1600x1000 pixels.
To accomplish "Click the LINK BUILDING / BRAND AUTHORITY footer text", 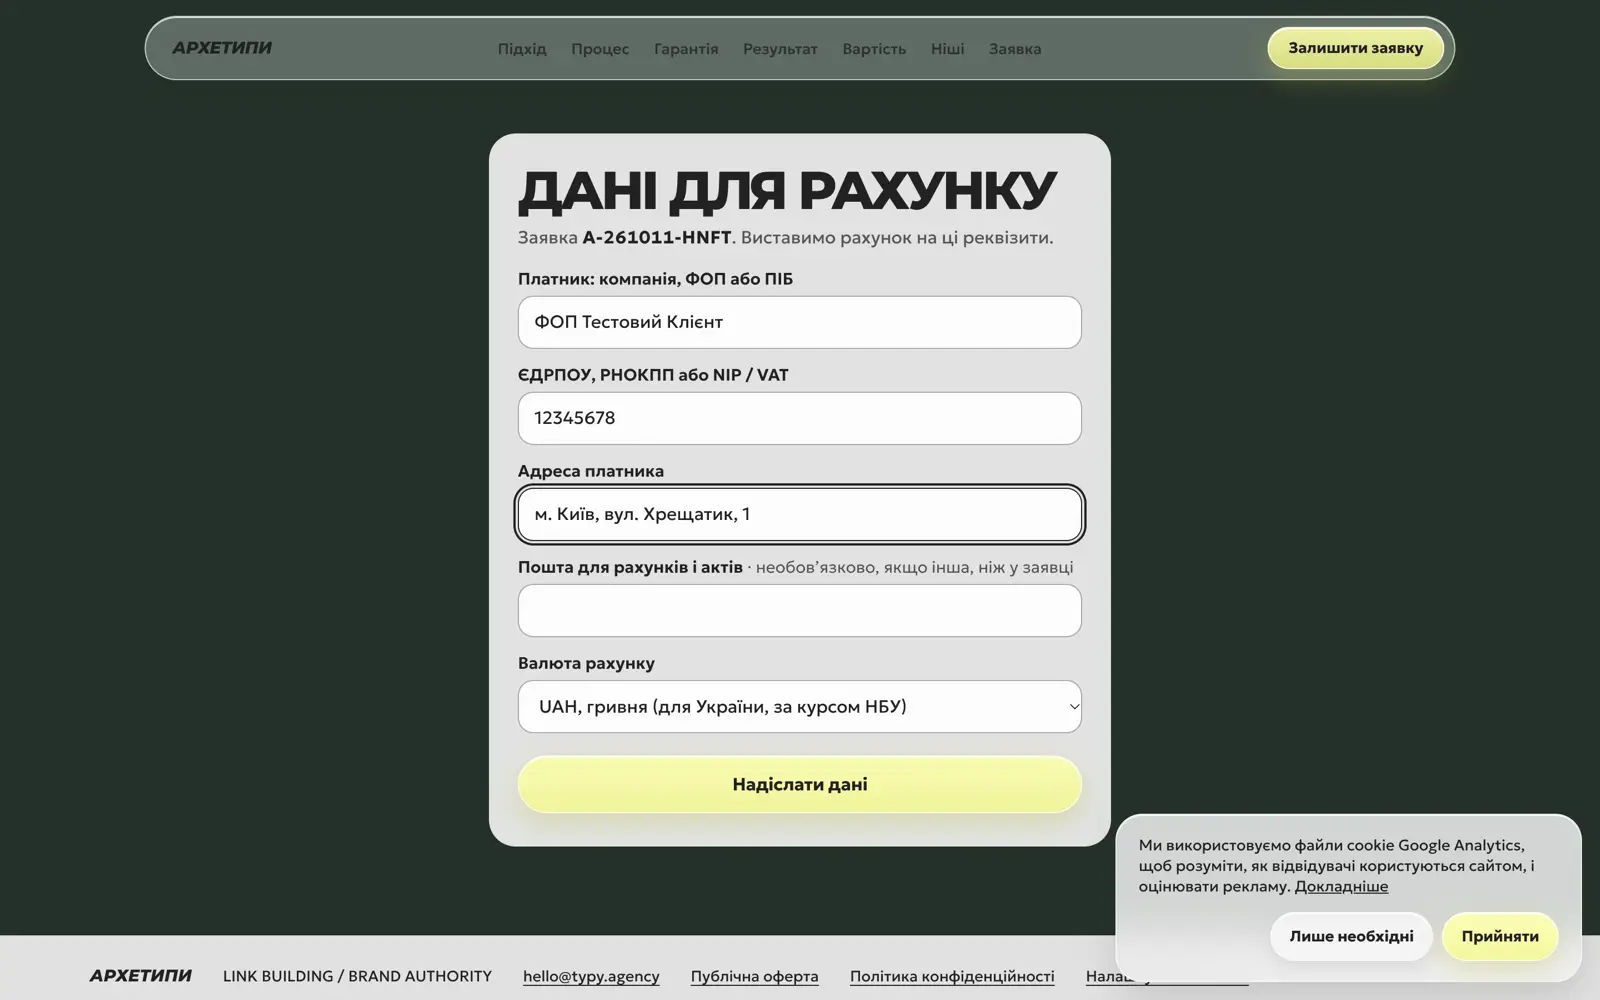I will (357, 976).
